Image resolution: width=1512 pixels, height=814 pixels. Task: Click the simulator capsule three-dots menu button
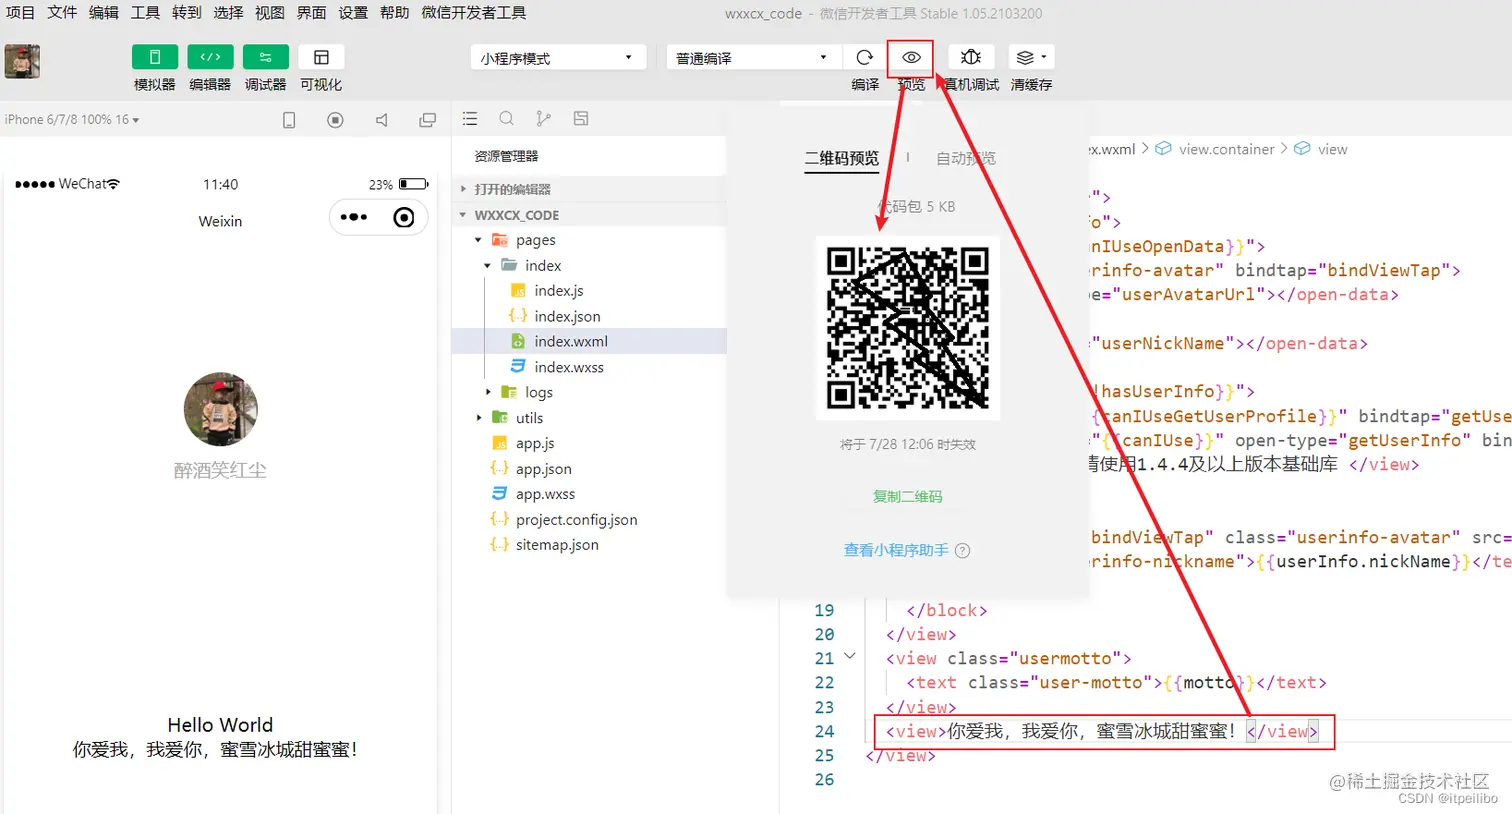click(x=354, y=217)
